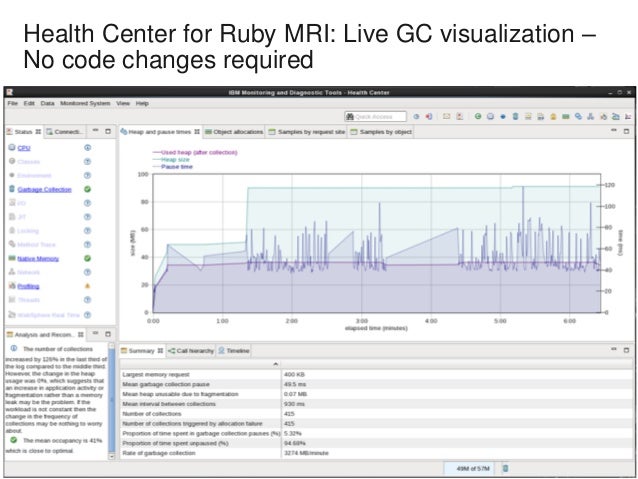
Task: Select the 'Largest memory request' row
Action: click(x=376, y=374)
